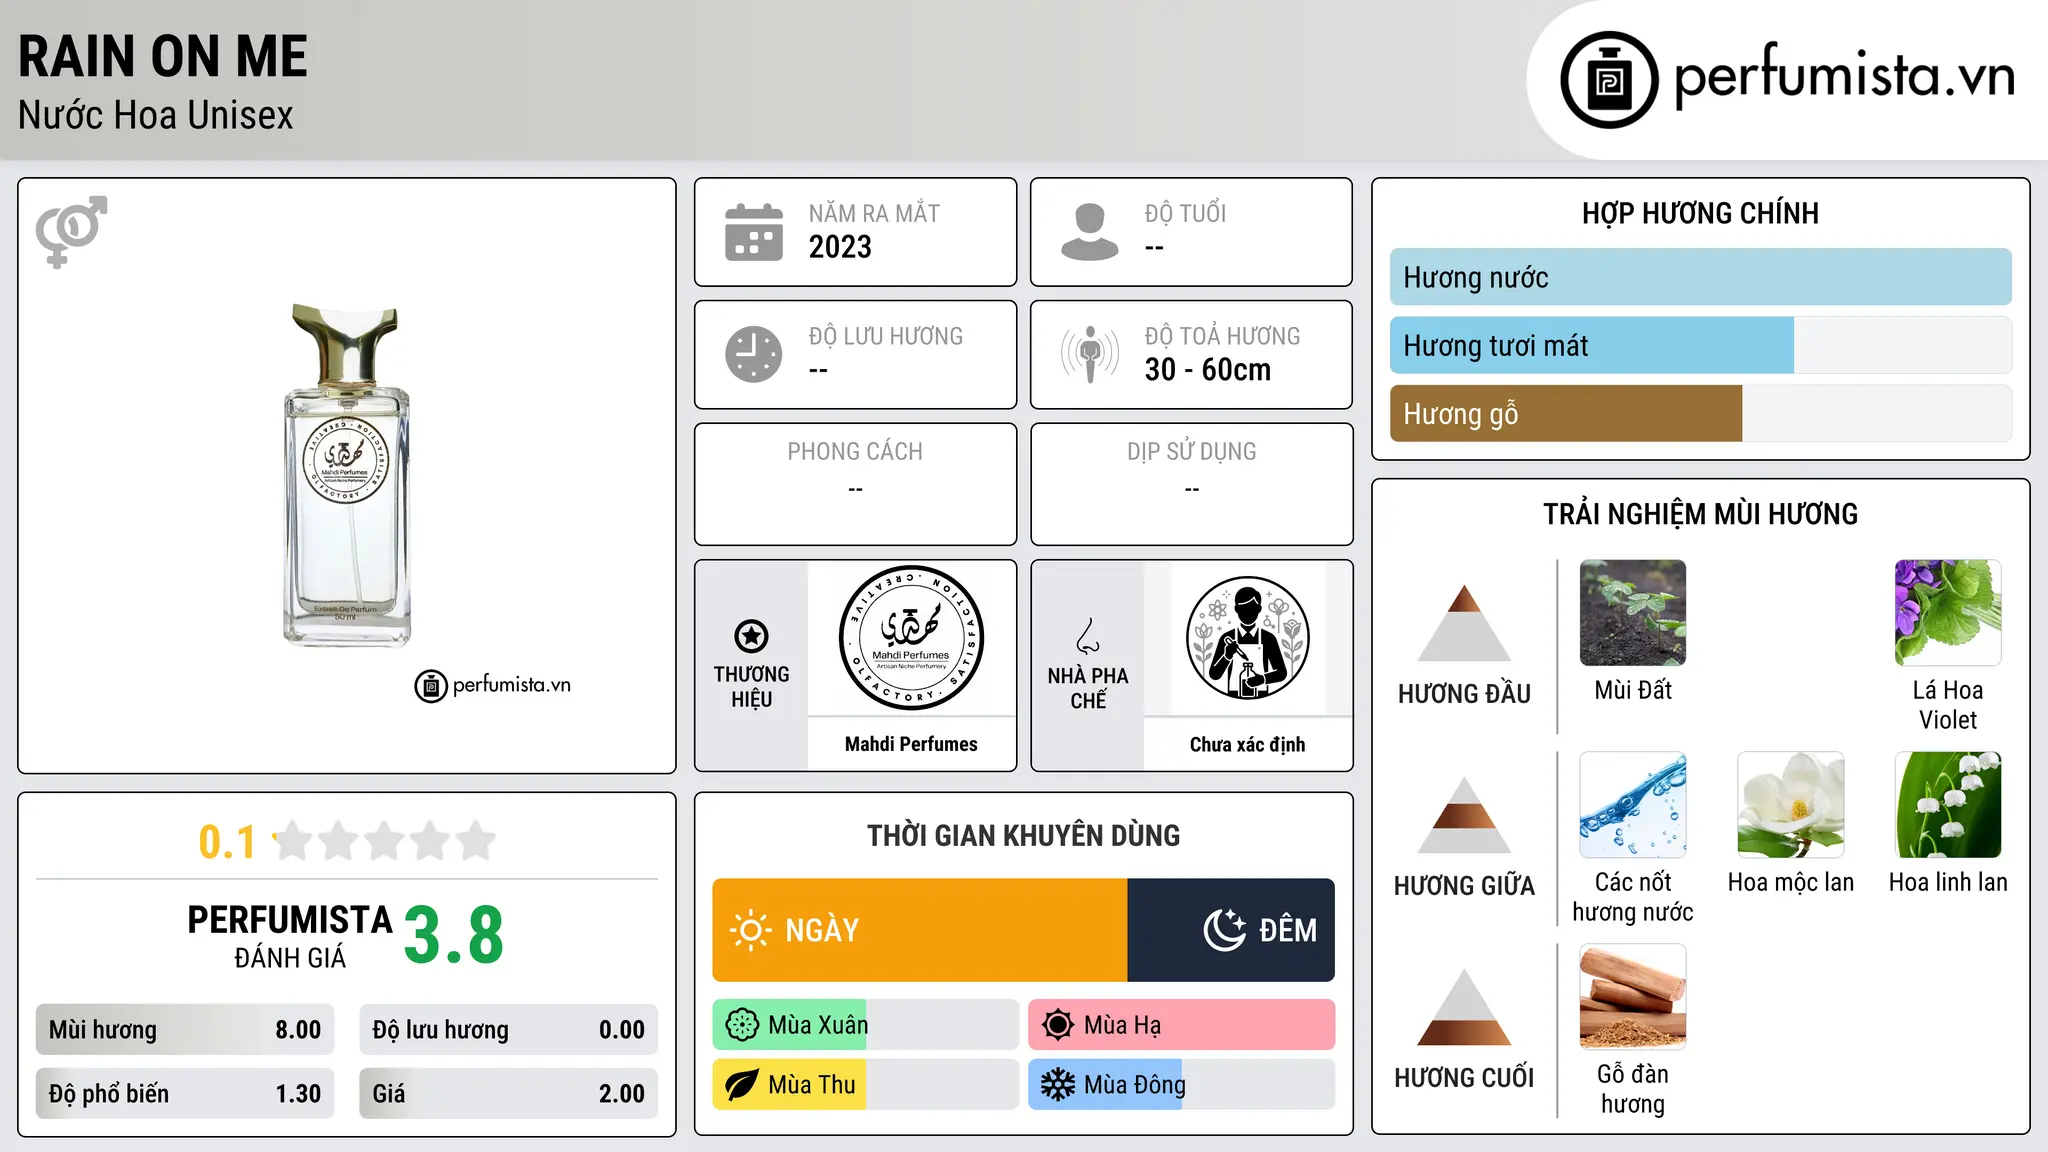Image resolution: width=2048 pixels, height=1152 pixels.
Task: Click the Giá 2.00 score box
Action: 509,1094
